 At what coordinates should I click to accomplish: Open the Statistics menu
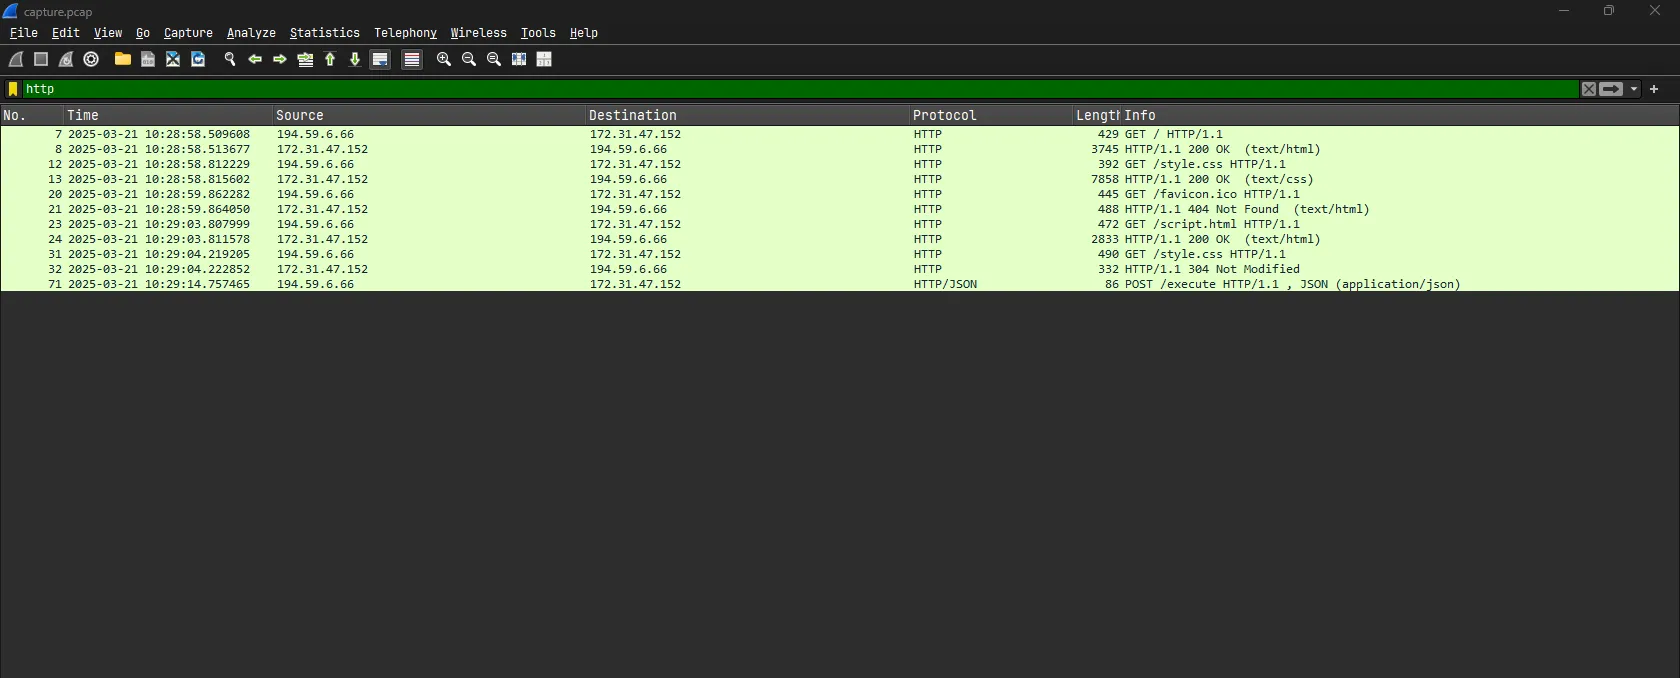(x=324, y=33)
